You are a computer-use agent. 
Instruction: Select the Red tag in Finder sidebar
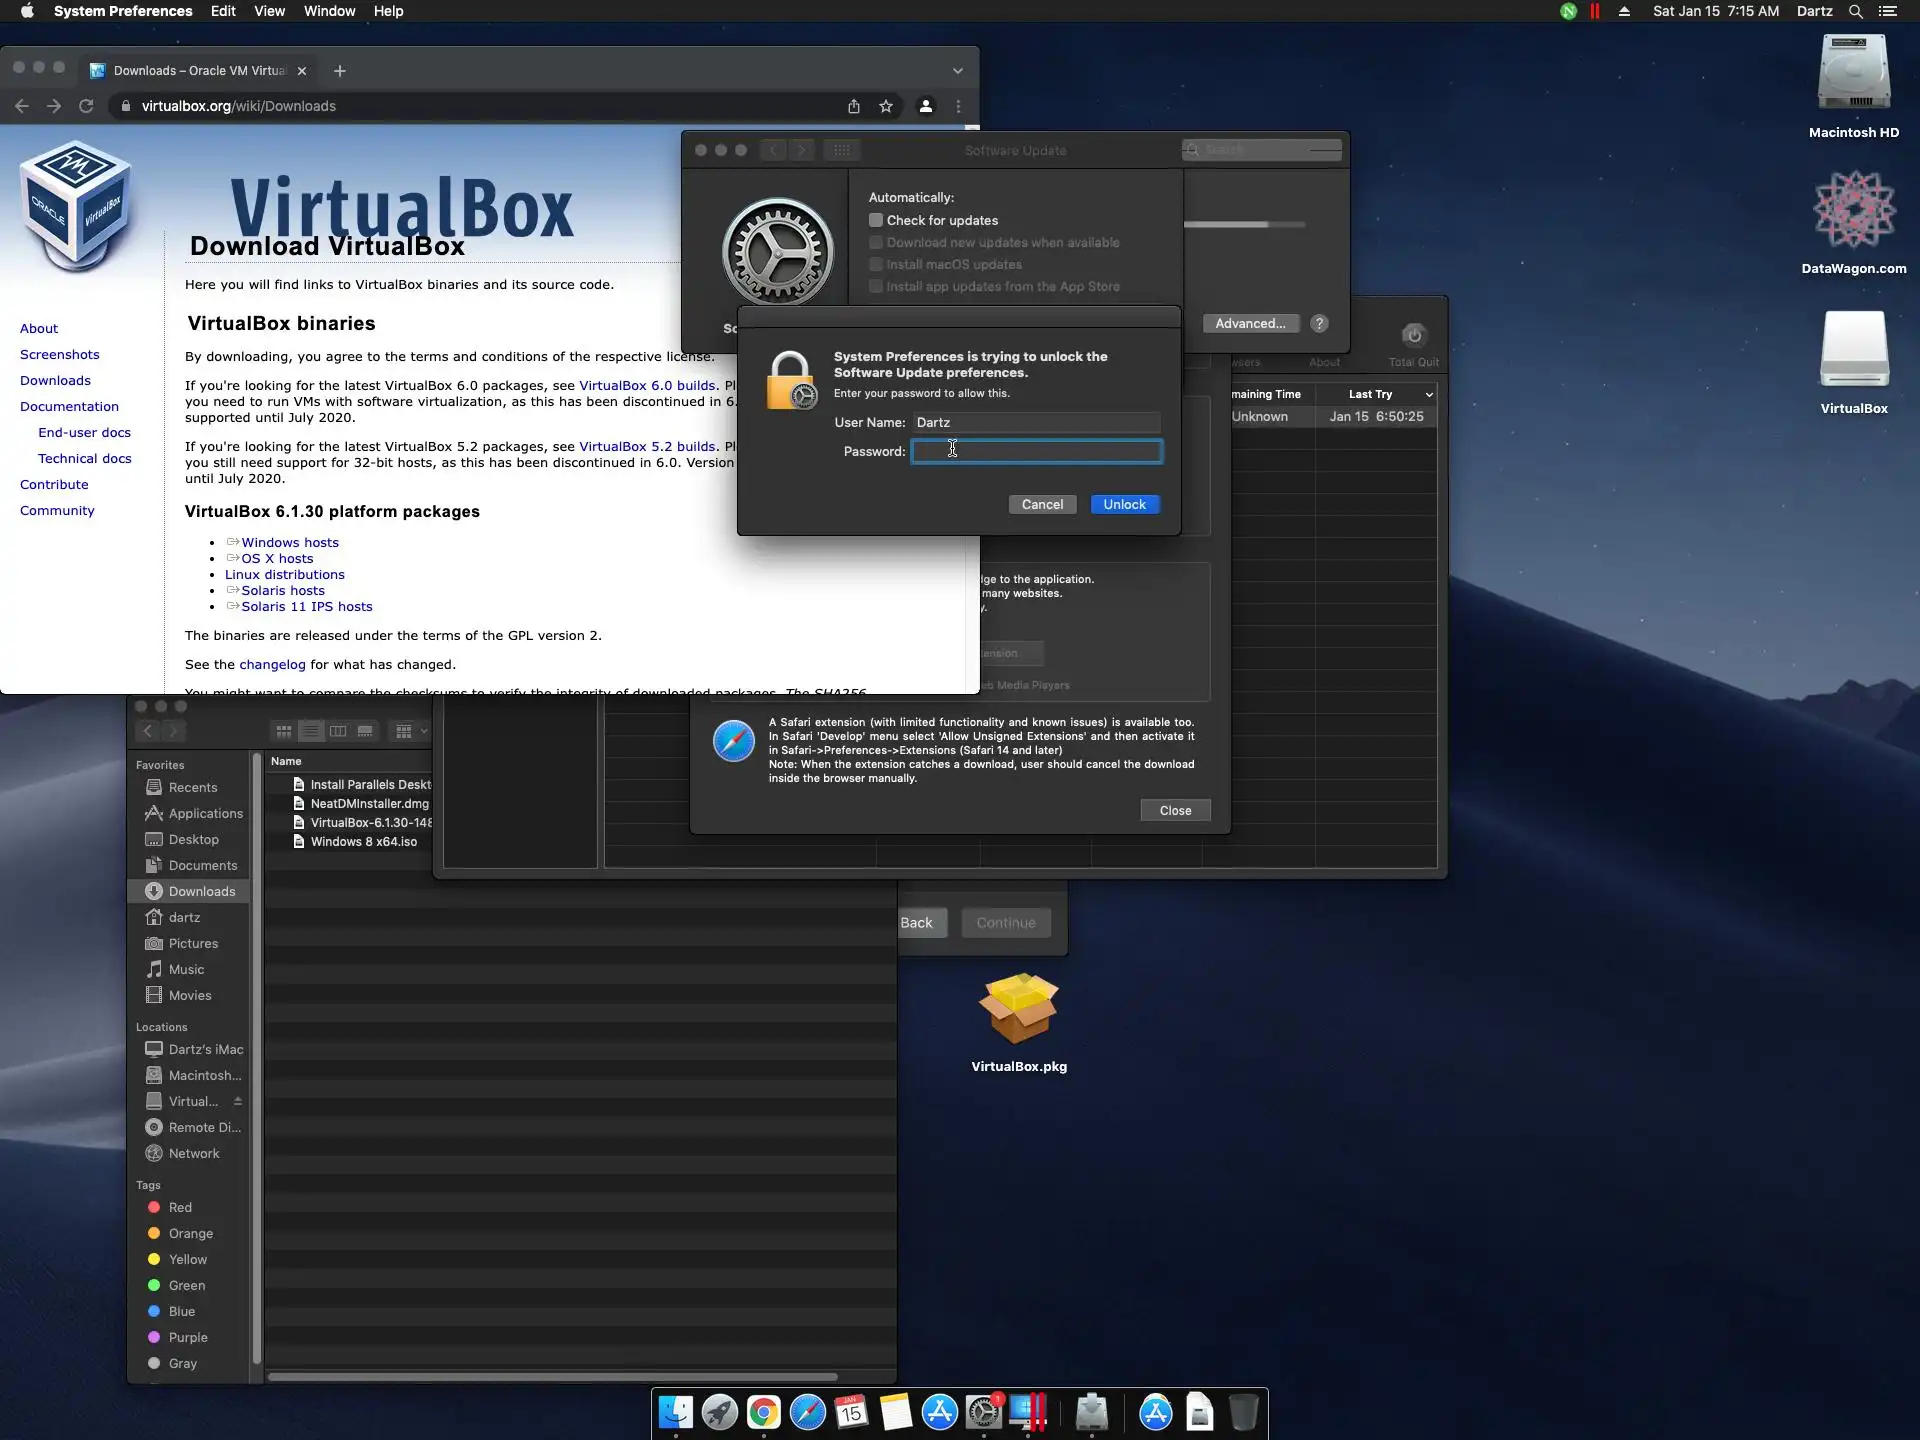[180, 1207]
